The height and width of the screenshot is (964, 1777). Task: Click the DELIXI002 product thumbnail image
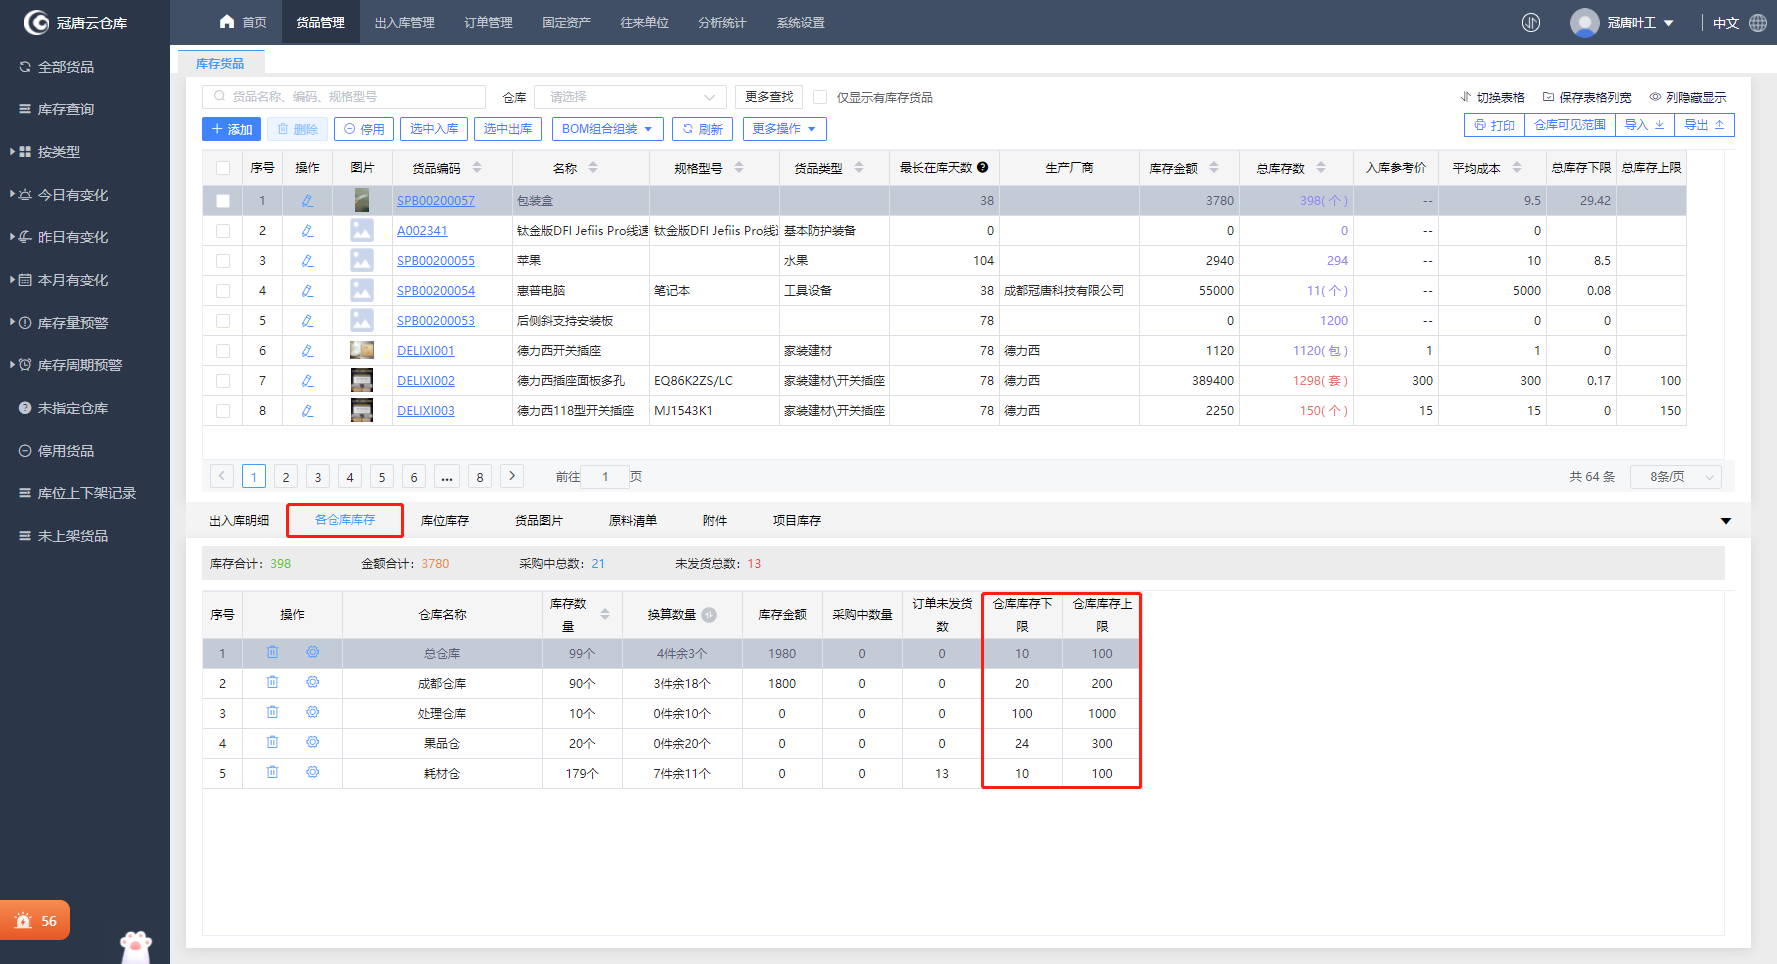point(361,381)
